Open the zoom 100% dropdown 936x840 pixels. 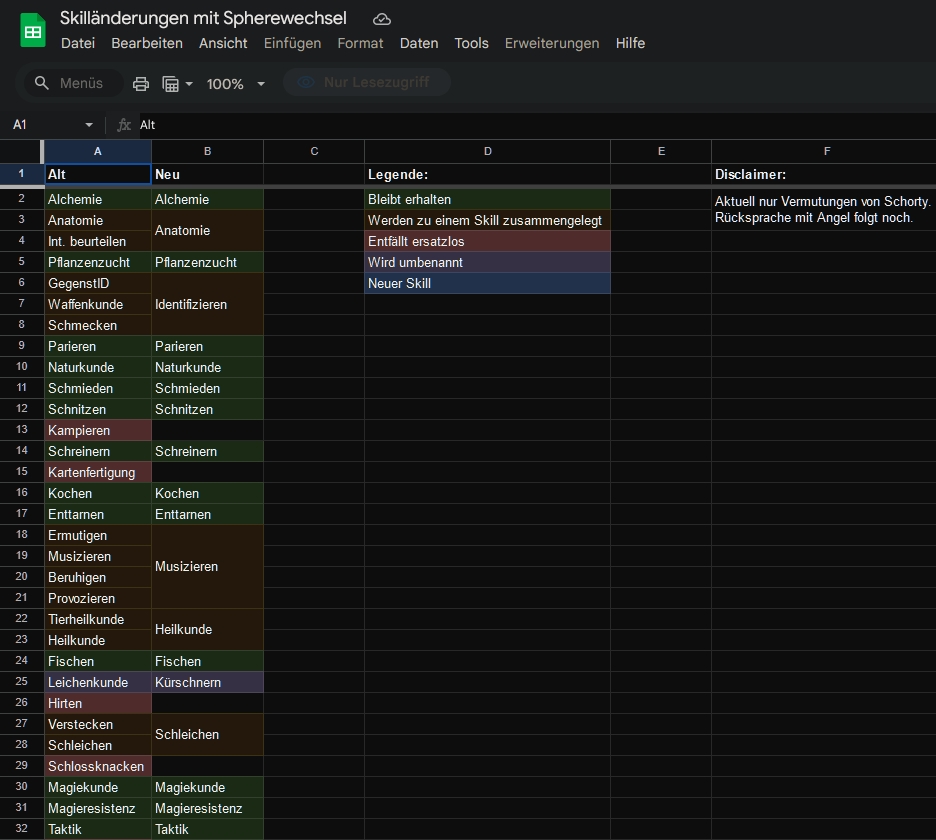(236, 84)
